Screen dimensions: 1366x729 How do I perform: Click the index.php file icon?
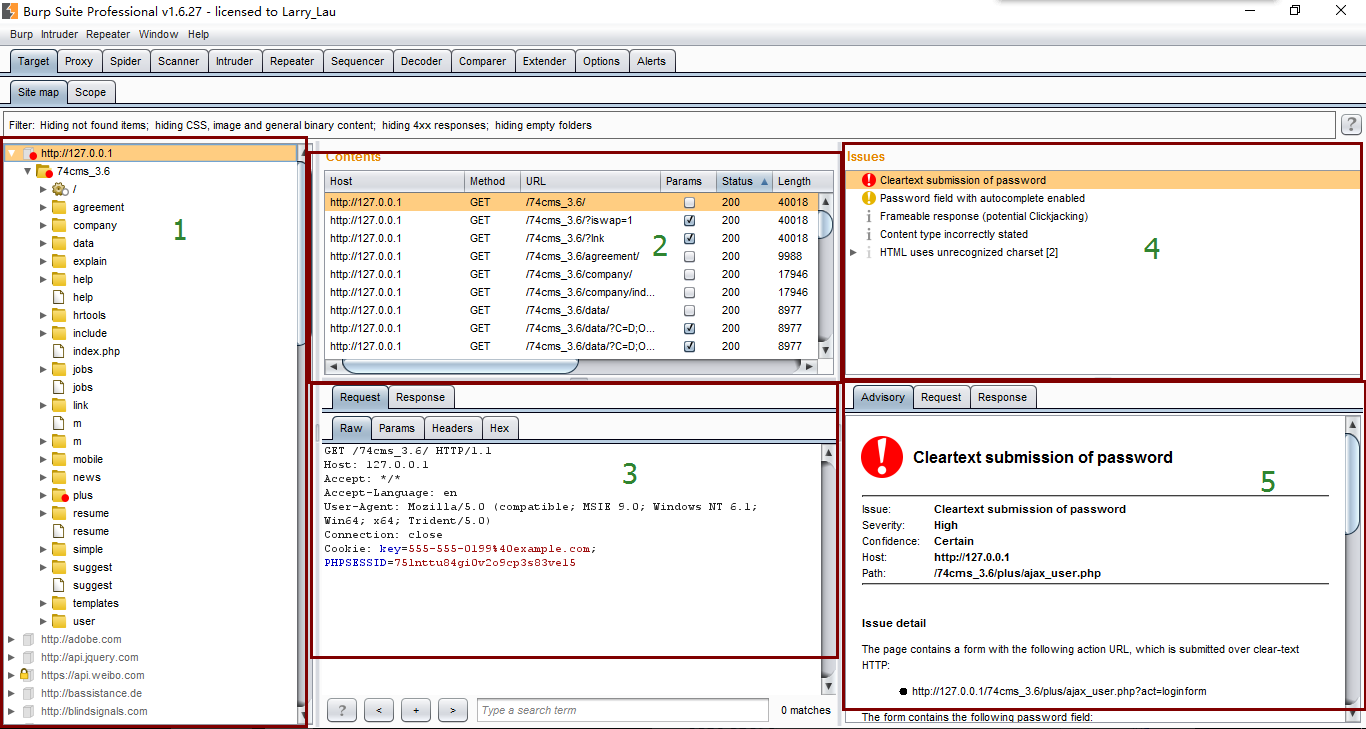59,351
